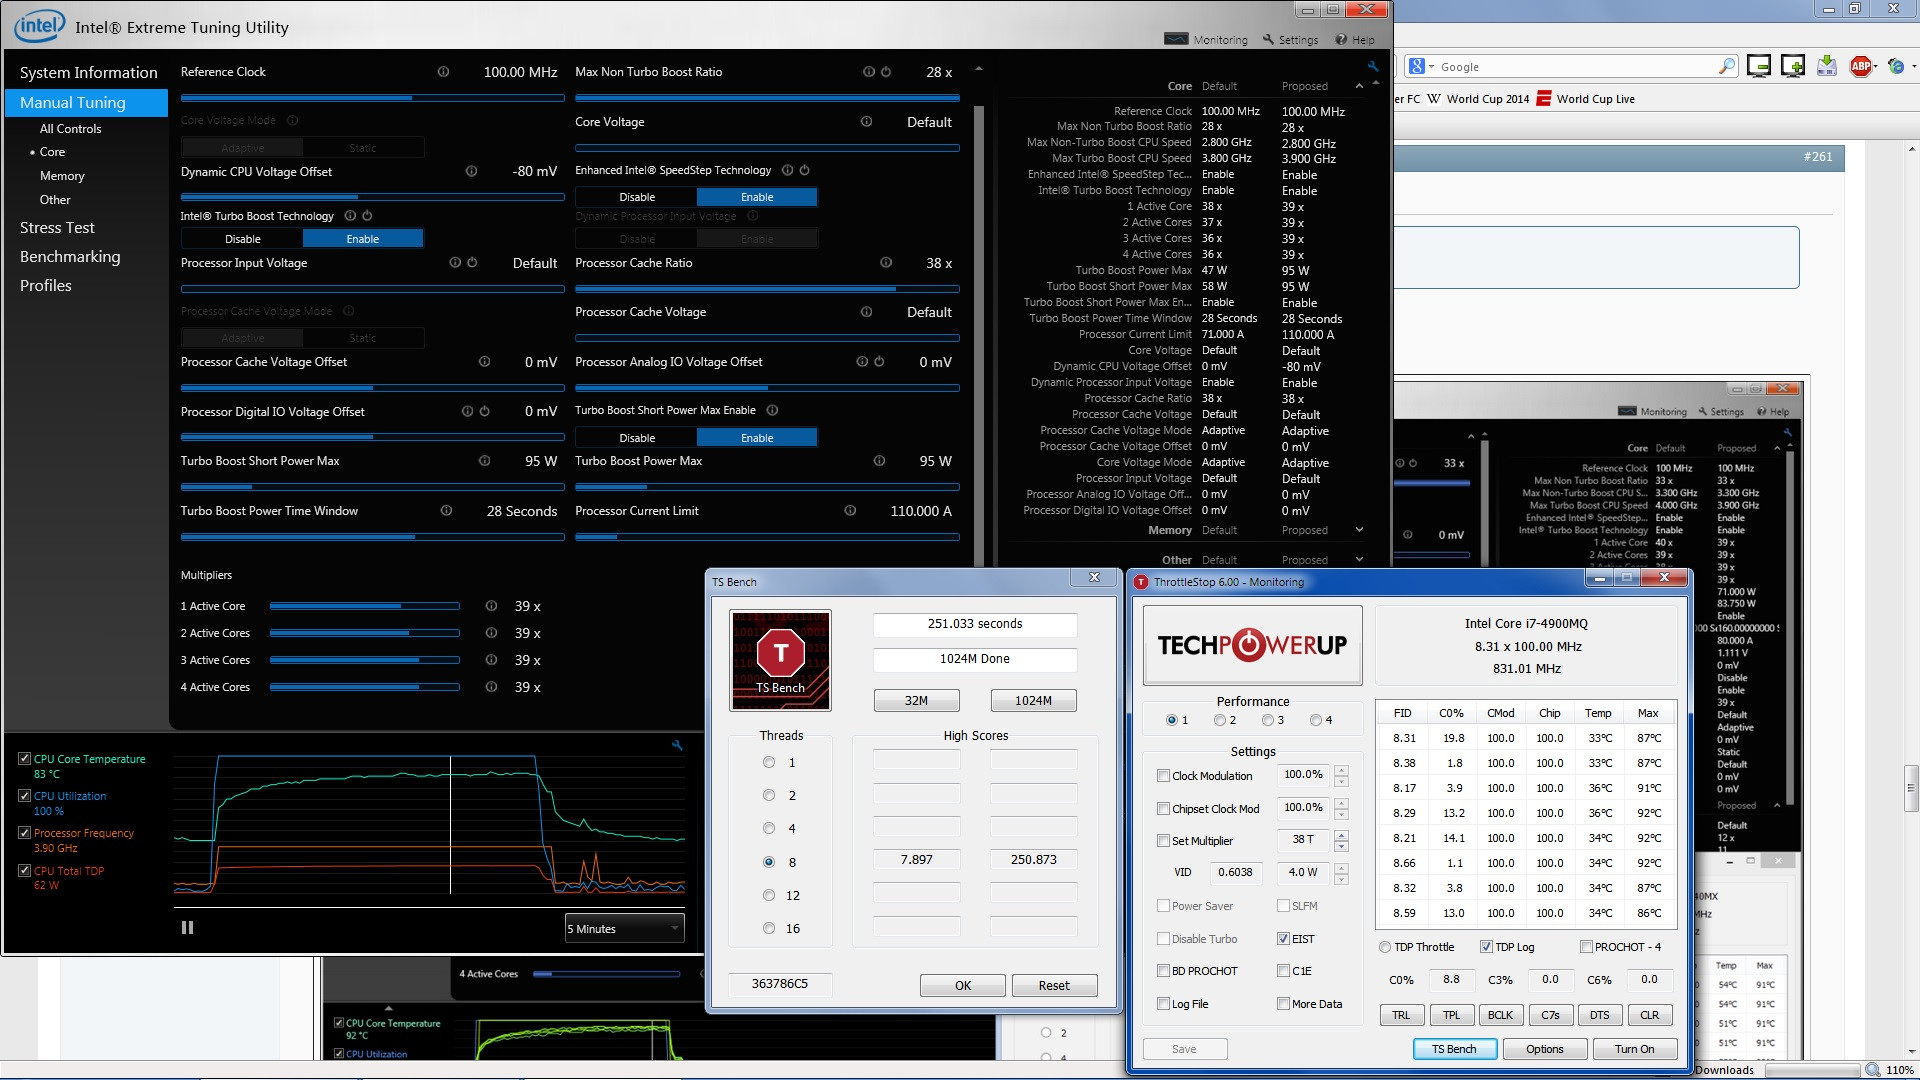
Task: Open the Google search engine dropdown in browser
Action: [x=1421, y=67]
